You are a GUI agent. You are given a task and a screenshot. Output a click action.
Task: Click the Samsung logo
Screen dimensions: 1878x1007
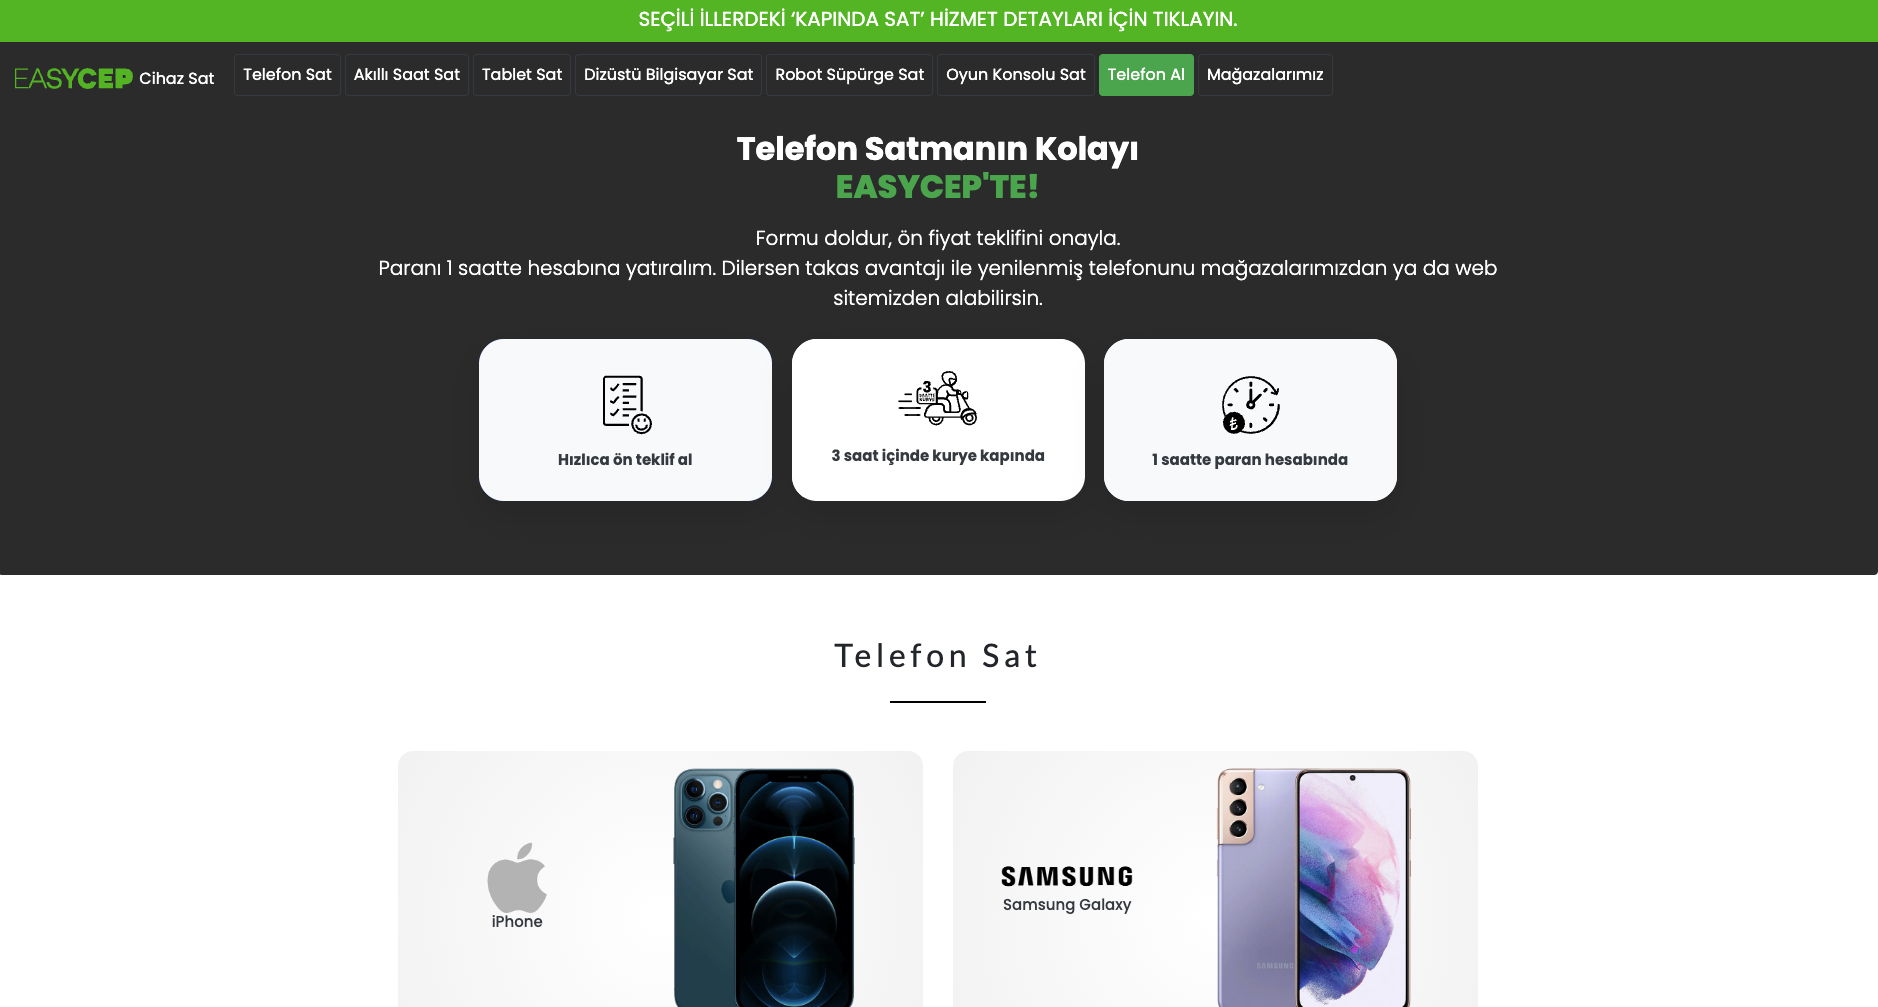[1067, 877]
